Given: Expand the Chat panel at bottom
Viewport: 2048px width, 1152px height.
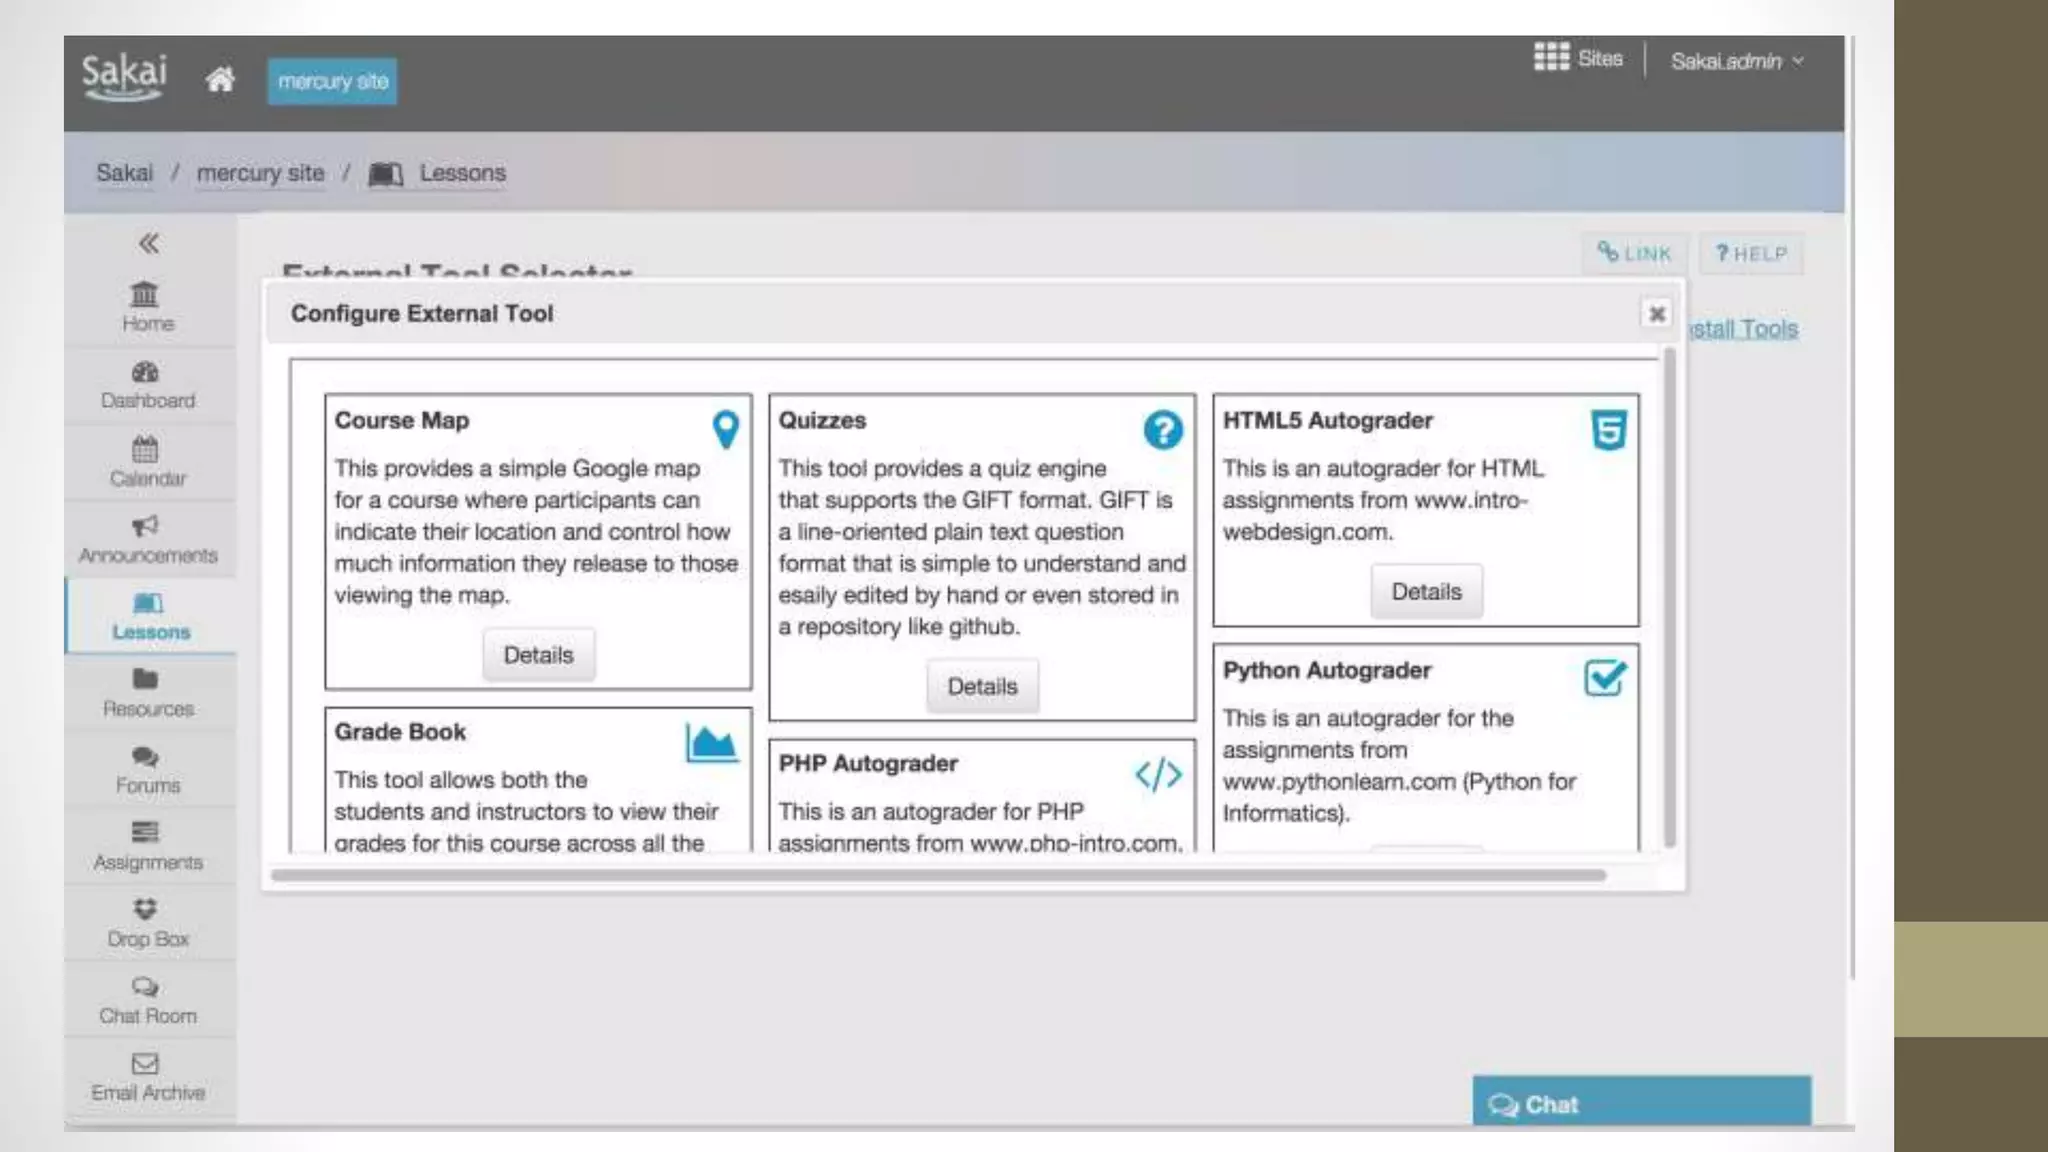Looking at the screenshot, I should [x=1640, y=1104].
